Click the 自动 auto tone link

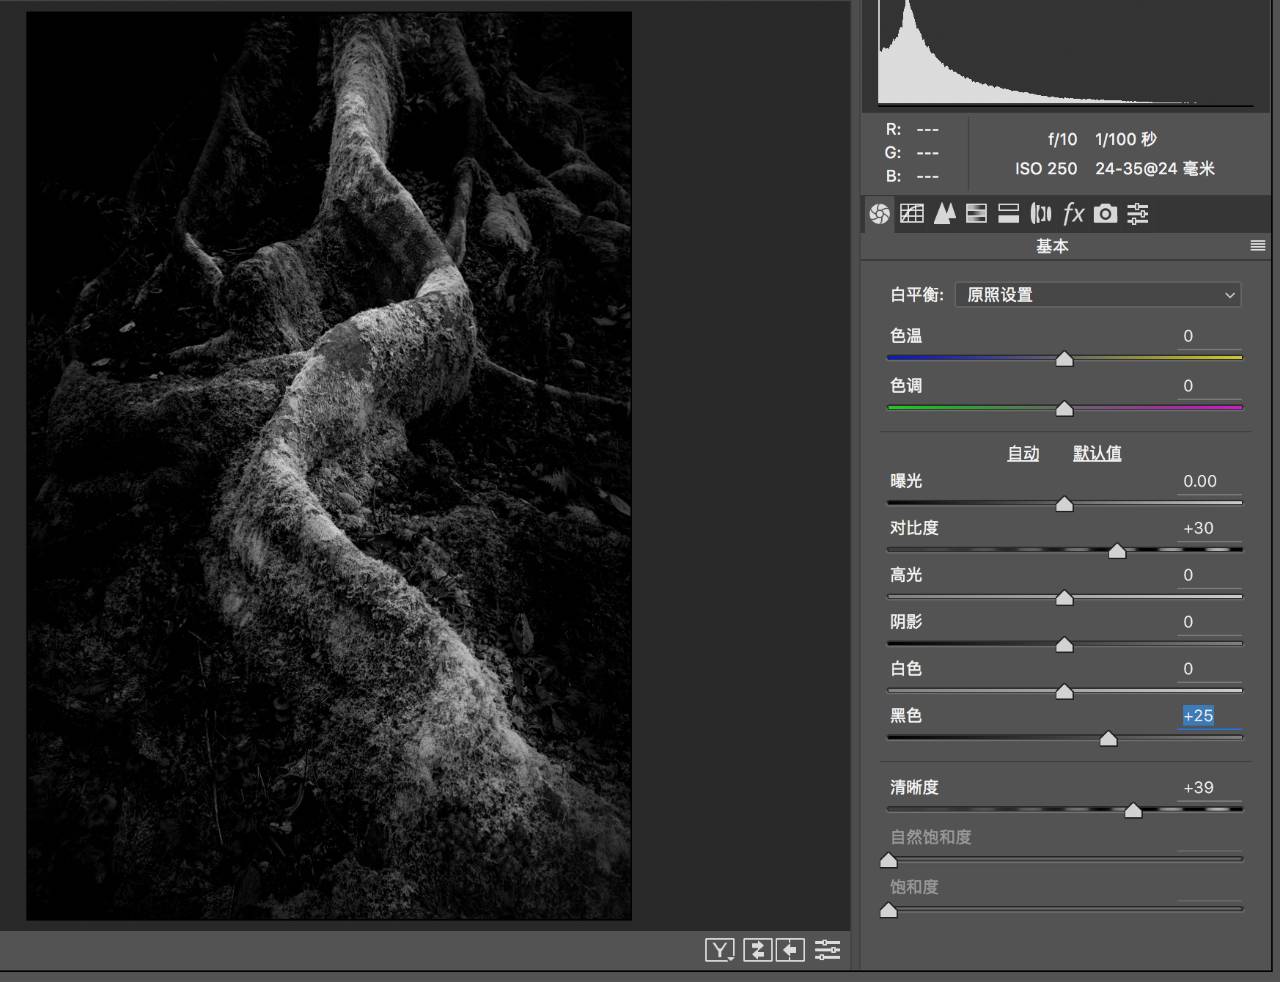(1023, 454)
